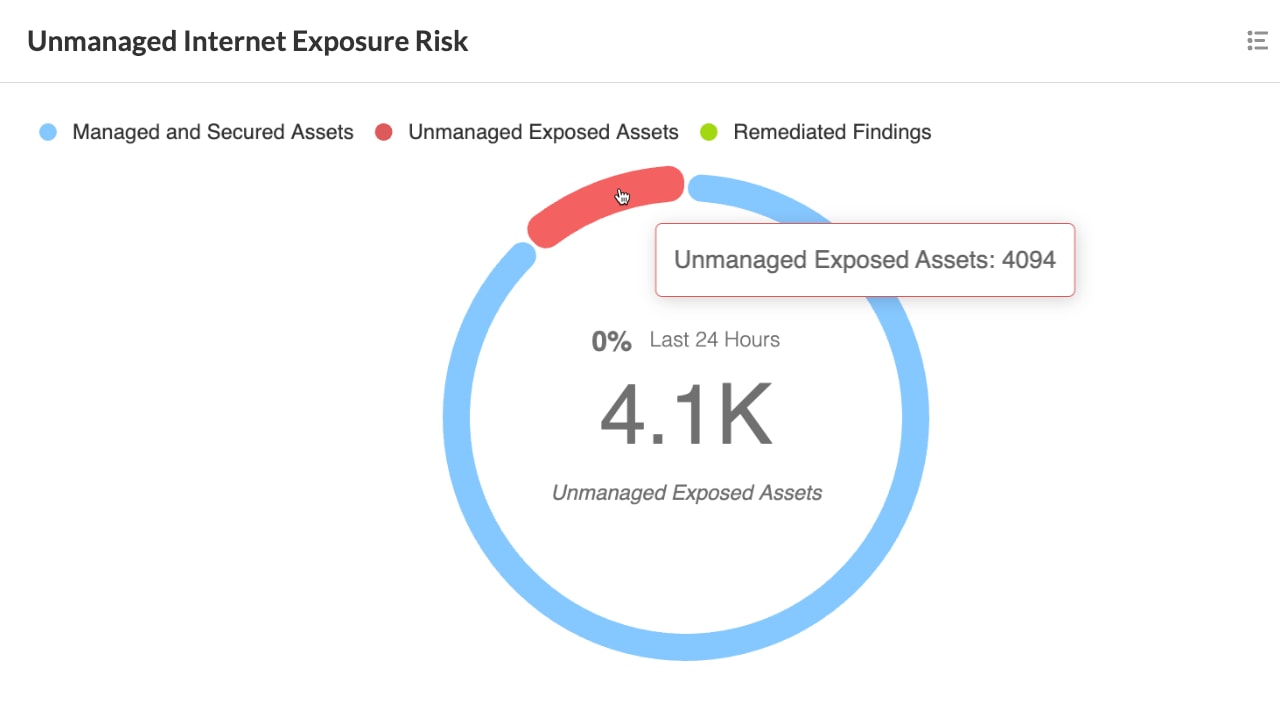The width and height of the screenshot is (1280, 720).
Task: Open the widget list menu icon
Action: (x=1257, y=41)
